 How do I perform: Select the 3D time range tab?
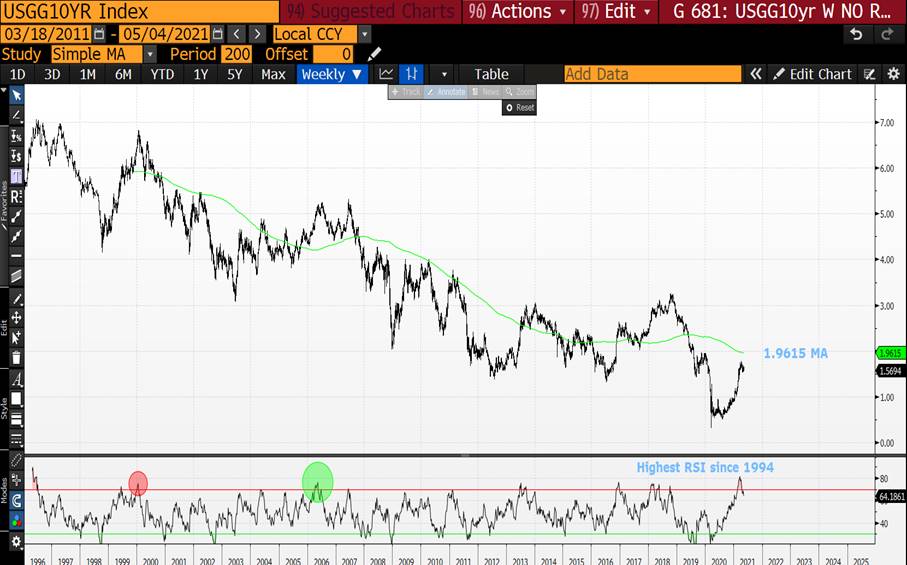(x=52, y=74)
